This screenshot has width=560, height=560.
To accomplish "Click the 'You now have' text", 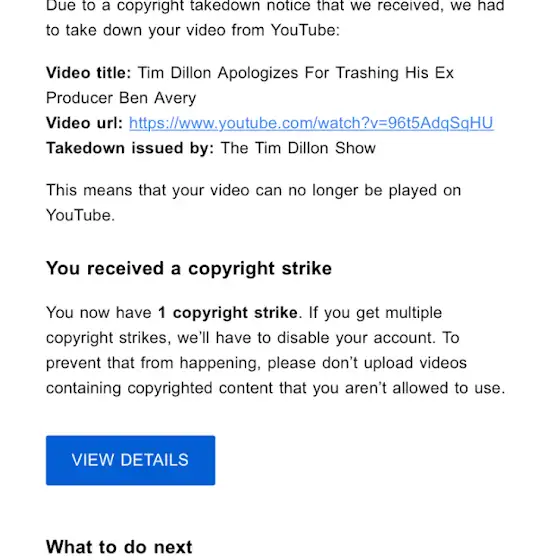I will click(x=99, y=313).
